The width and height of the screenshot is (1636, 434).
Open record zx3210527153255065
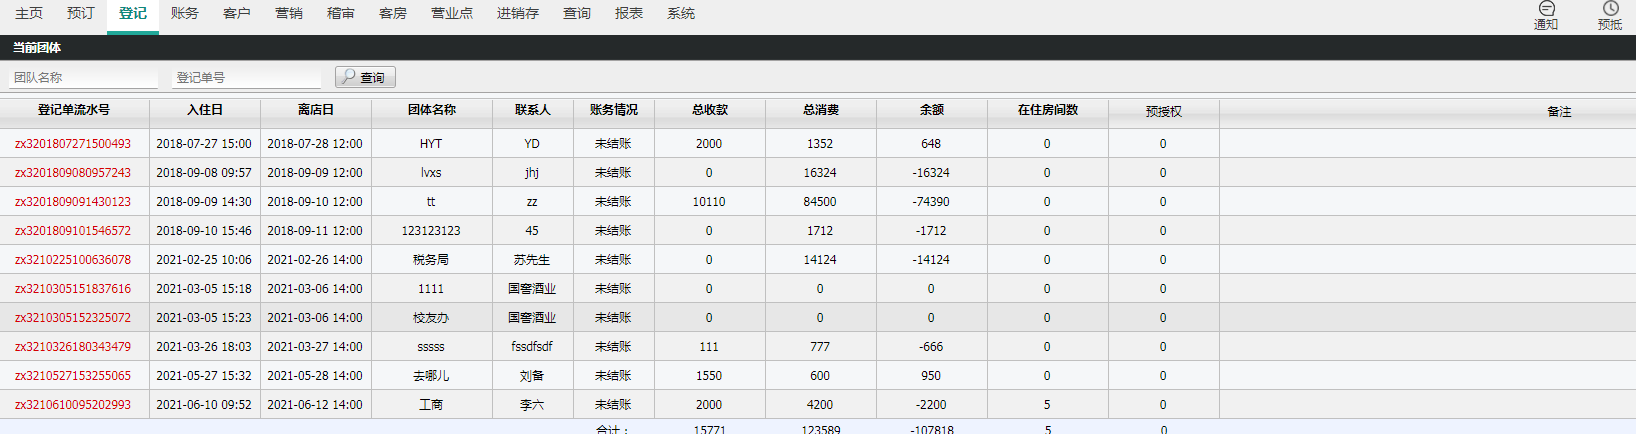pos(73,376)
